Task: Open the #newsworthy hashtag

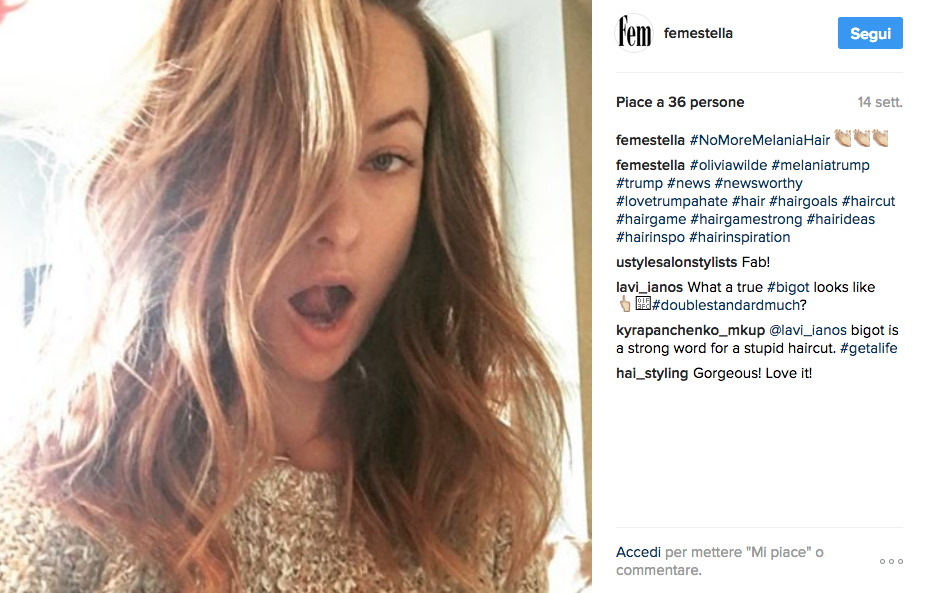Action: (x=759, y=183)
